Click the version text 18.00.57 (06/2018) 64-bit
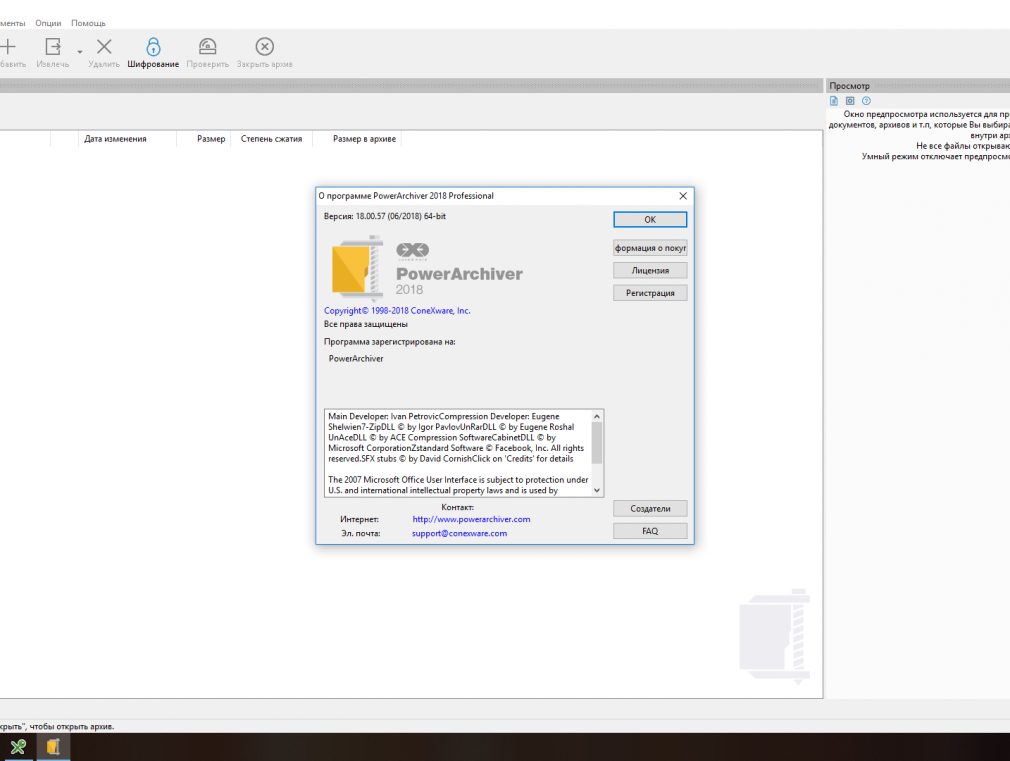The width and height of the screenshot is (1010, 761). [x=401, y=217]
